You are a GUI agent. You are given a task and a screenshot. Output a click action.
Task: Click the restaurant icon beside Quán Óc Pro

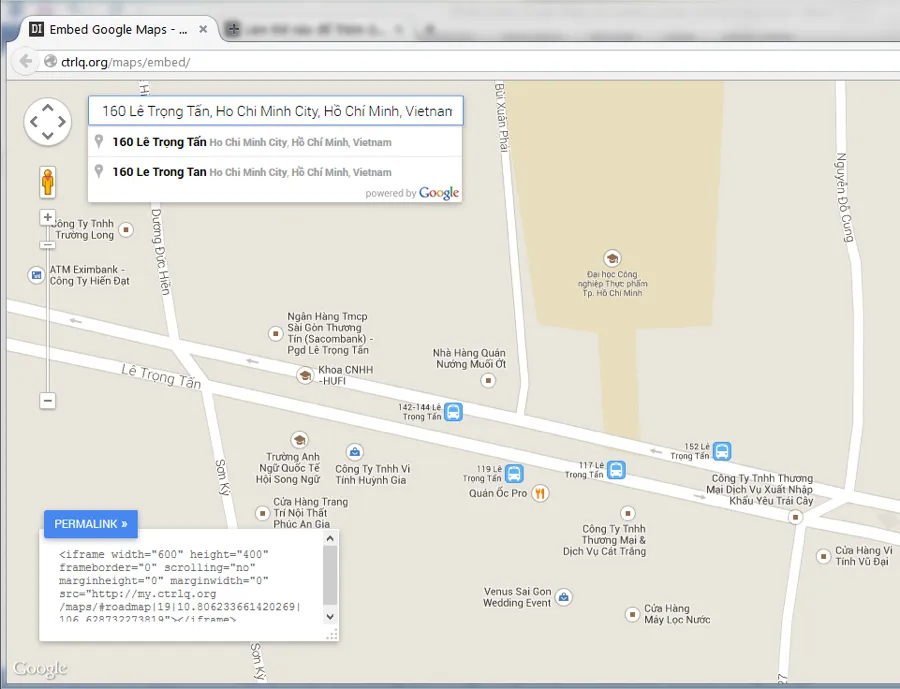(540, 493)
